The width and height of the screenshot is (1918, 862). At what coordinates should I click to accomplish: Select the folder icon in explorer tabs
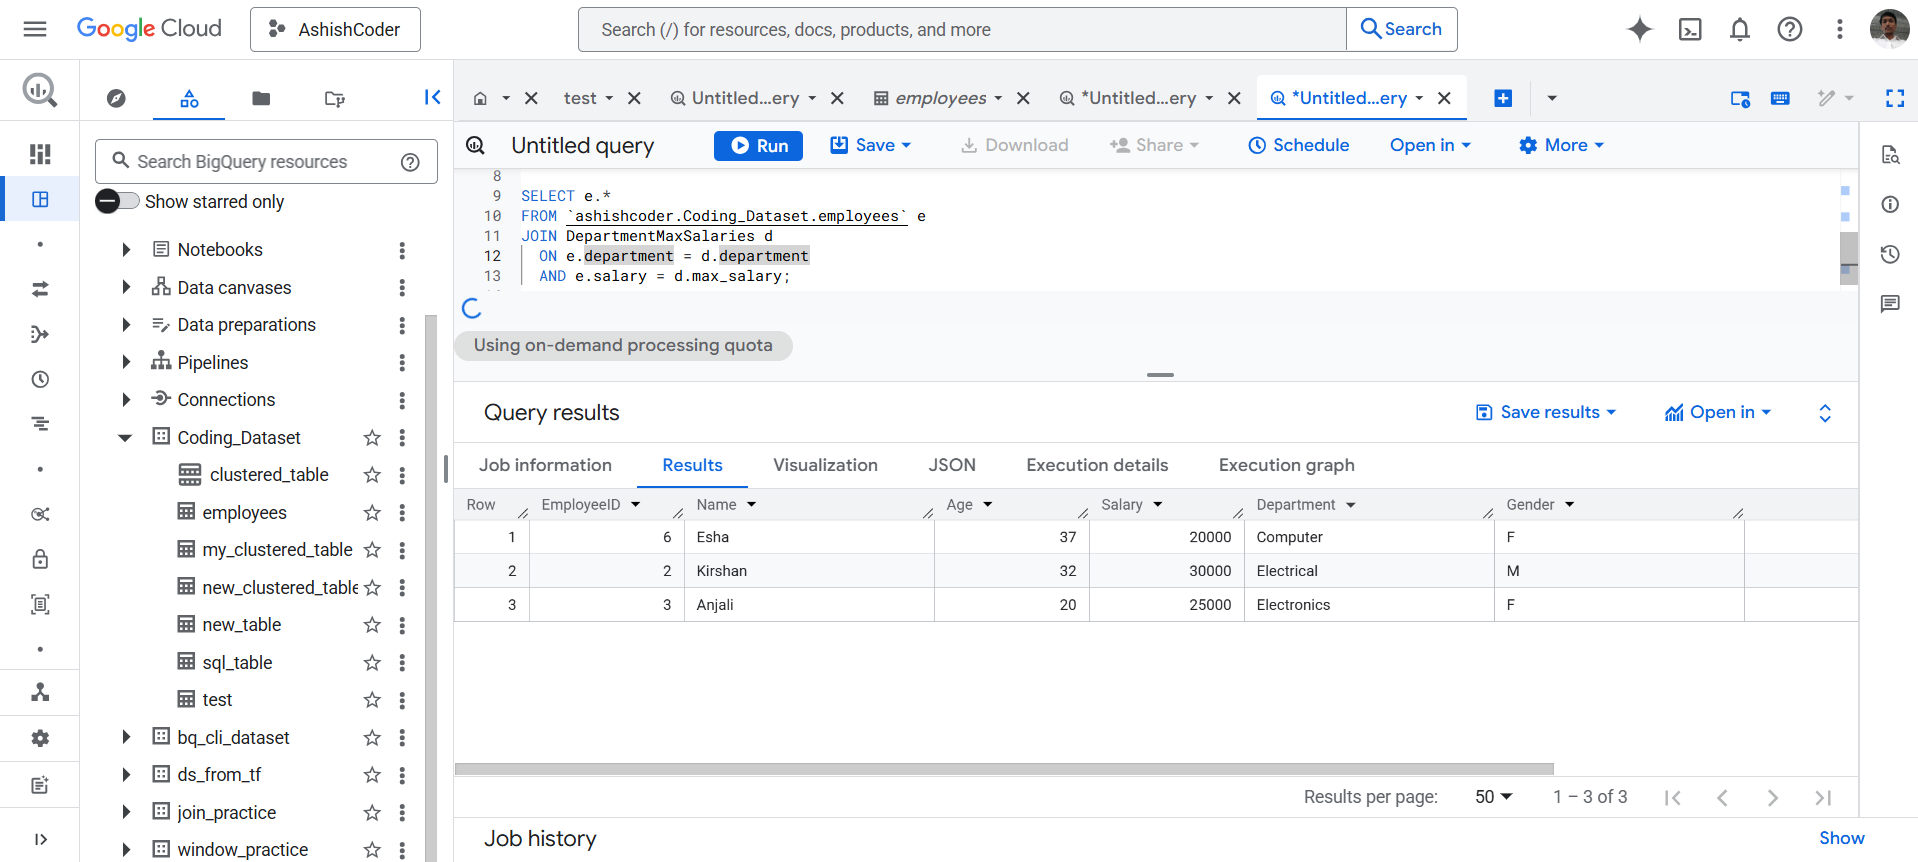click(261, 98)
